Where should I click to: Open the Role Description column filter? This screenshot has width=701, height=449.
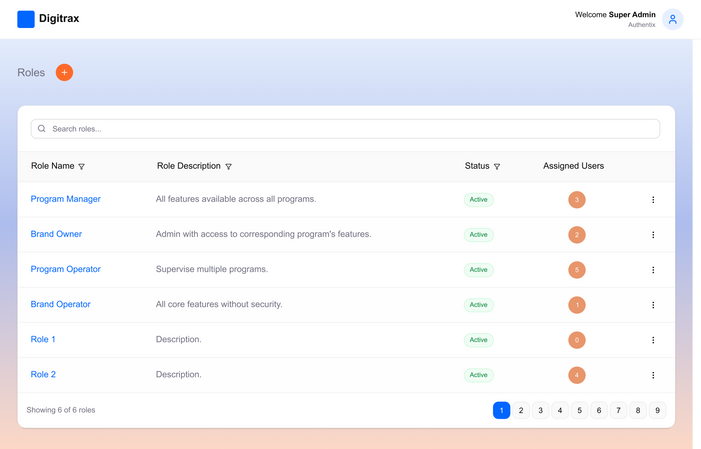229,167
